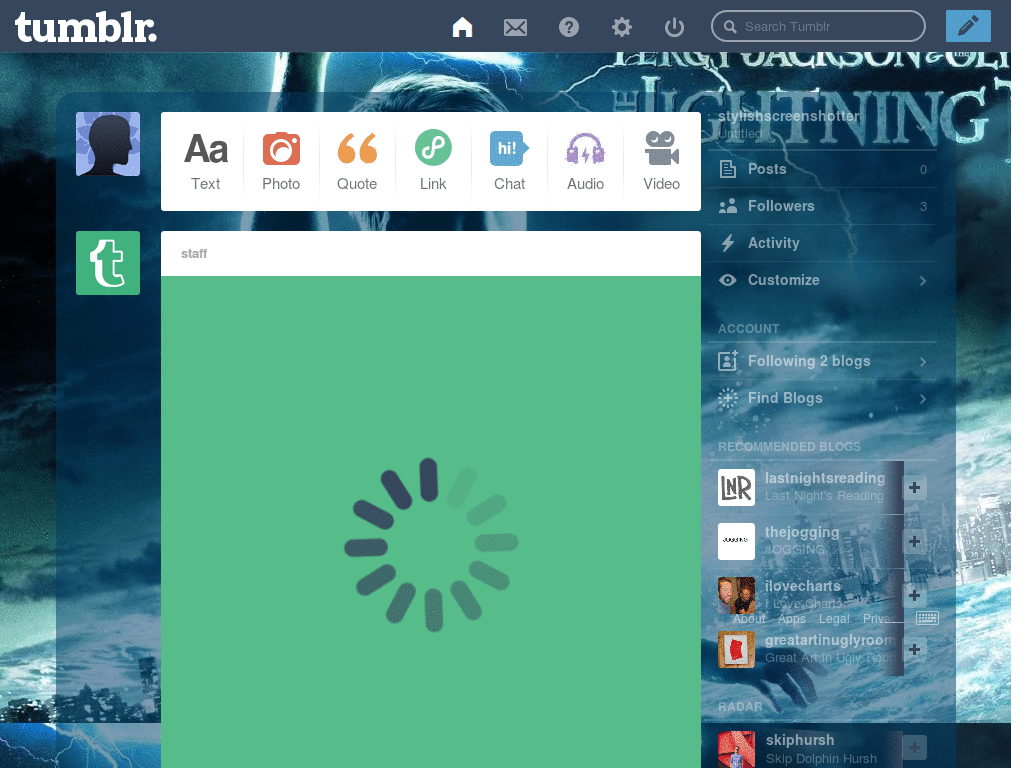Open the stylishscreenshotter blog name

coord(789,116)
